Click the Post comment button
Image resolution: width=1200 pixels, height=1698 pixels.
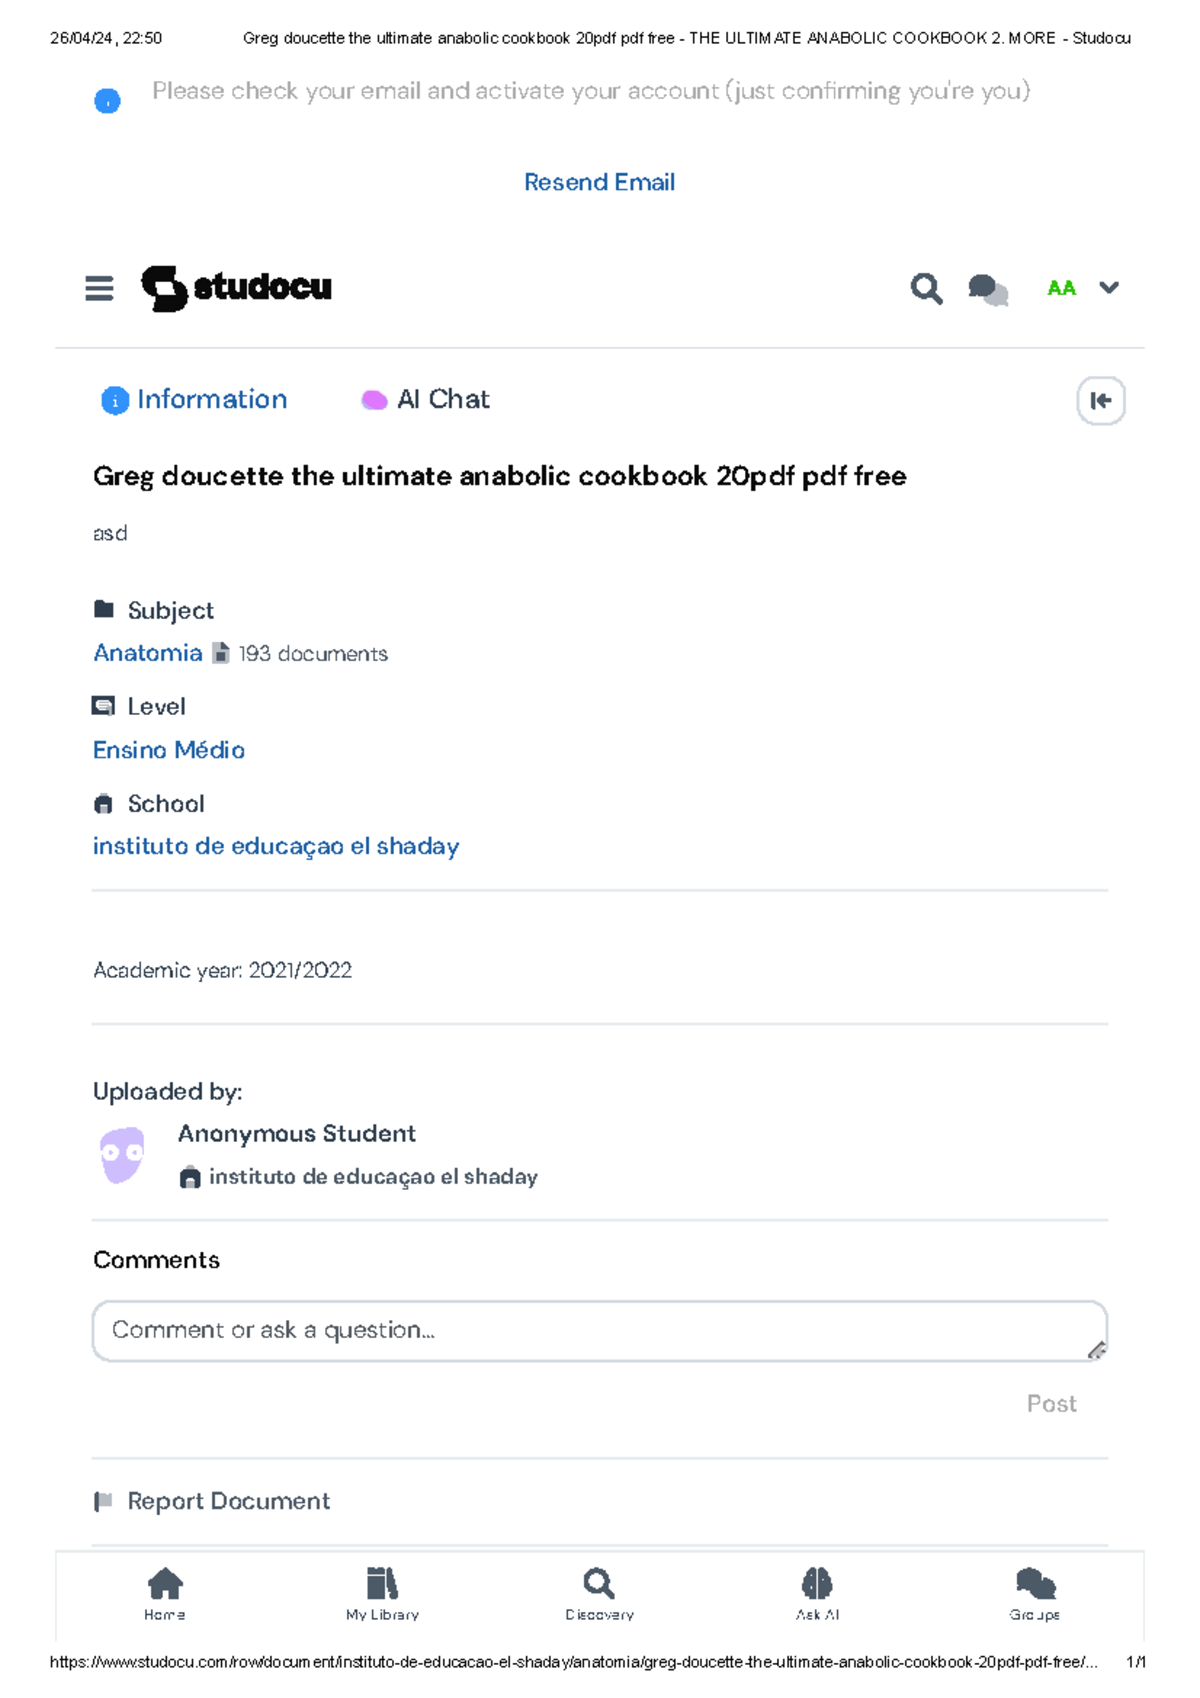pos(1051,1404)
